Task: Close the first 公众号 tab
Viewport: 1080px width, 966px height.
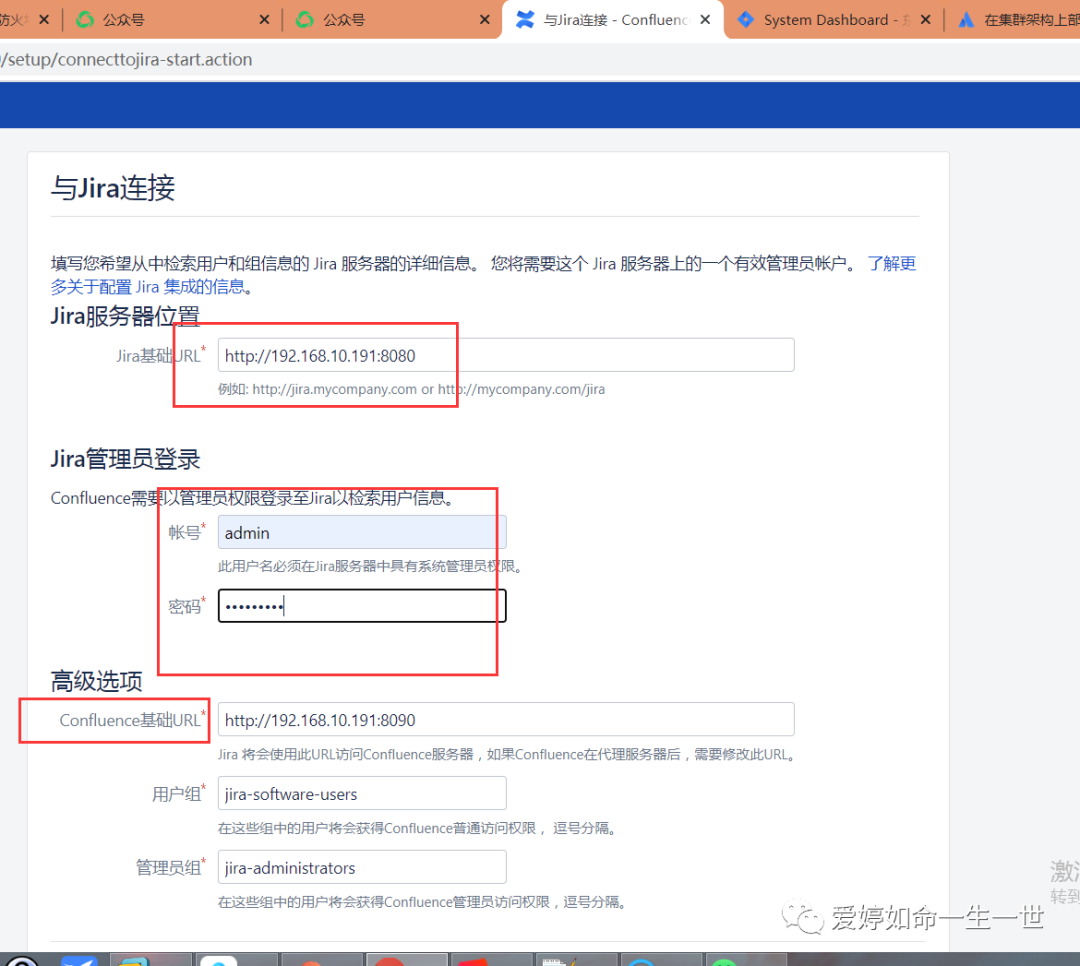Action: click(264, 20)
